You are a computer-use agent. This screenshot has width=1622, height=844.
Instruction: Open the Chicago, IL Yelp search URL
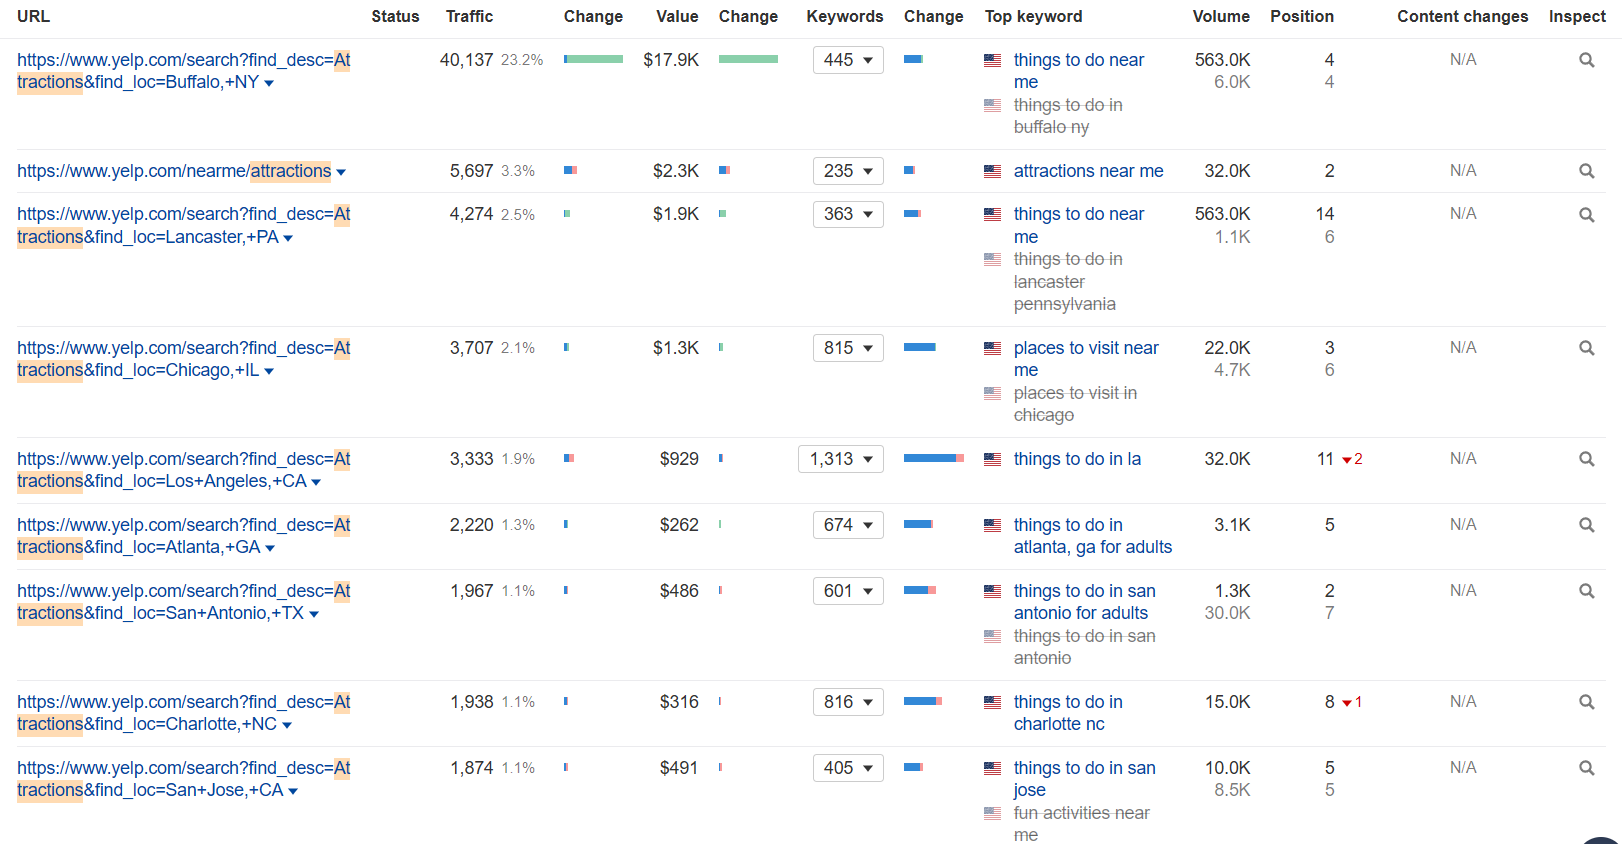pos(184,359)
